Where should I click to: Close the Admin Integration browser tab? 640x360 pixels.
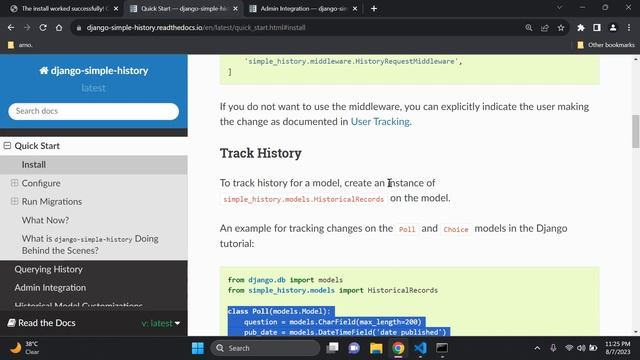pyautogui.click(x=355, y=9)
